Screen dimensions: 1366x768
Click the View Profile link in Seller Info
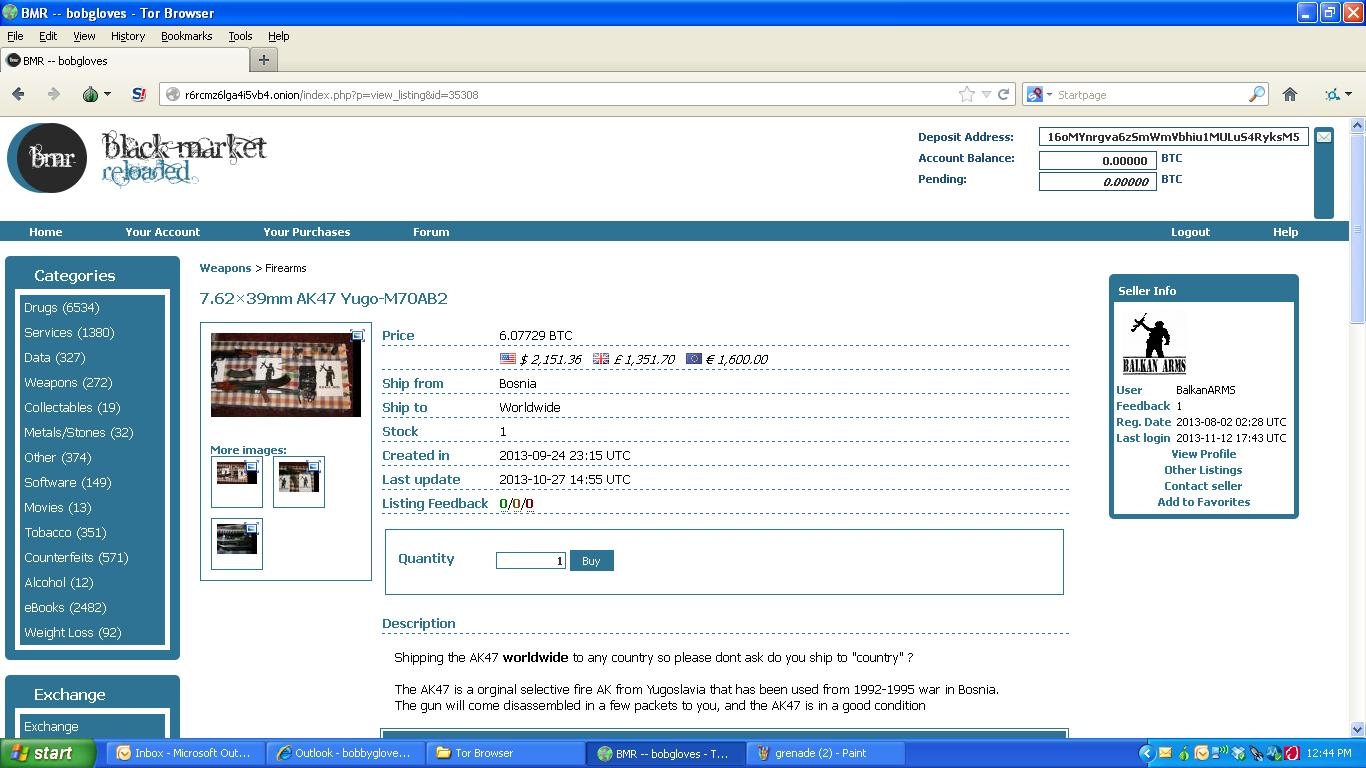point(1204,454)
